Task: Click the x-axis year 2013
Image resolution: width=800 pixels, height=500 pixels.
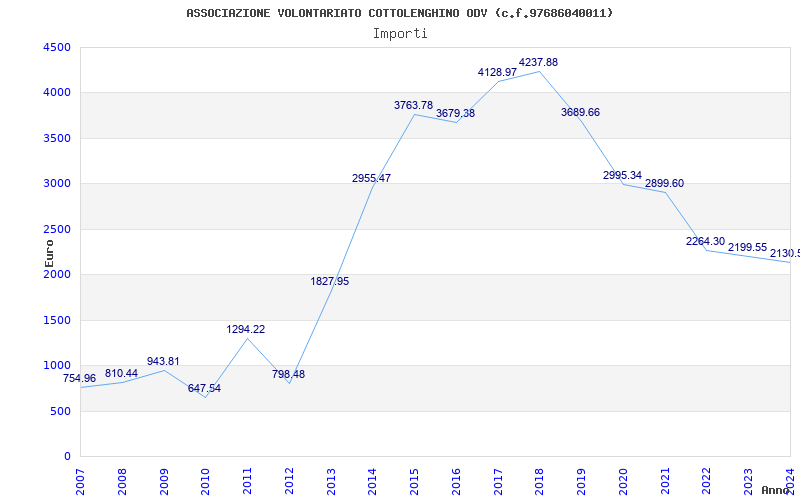Action: pyautogui.click(x=331, y=482)
